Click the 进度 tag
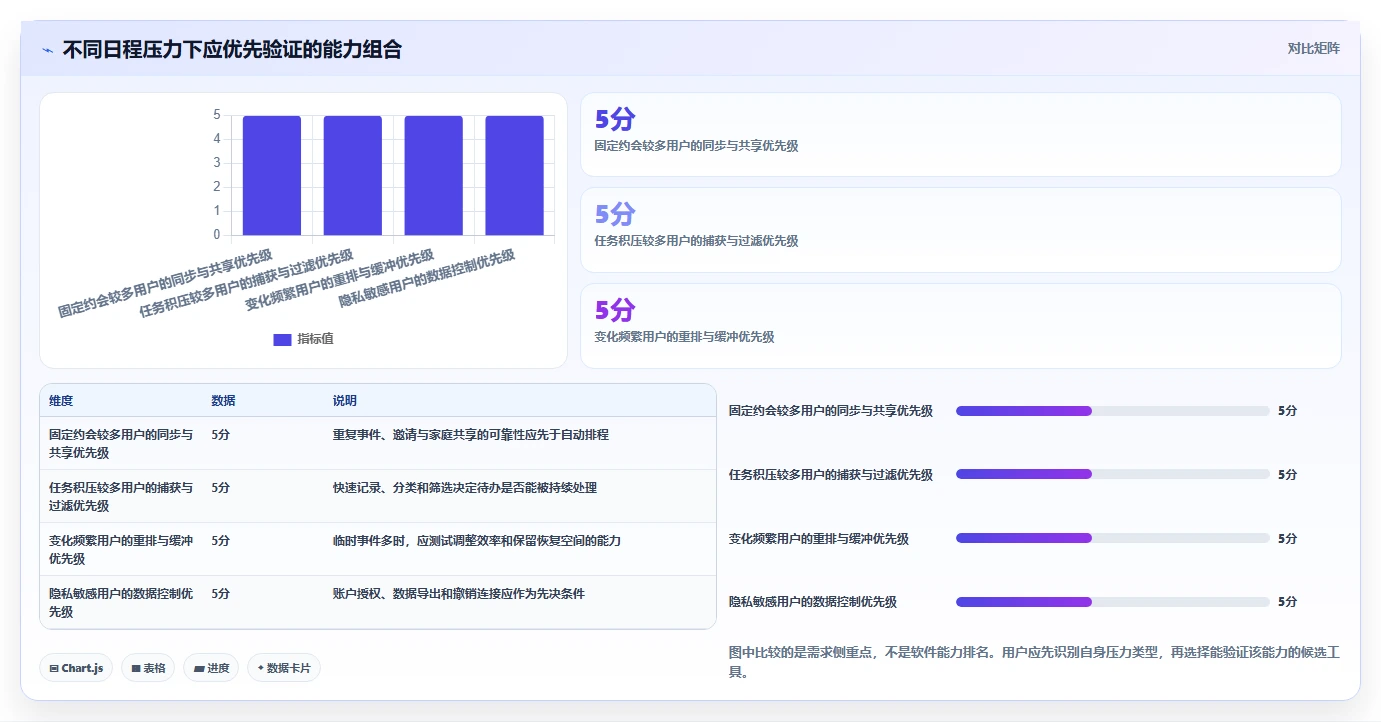The width and height of the screenshot is (1381, 722). click(x=211, y=668)
